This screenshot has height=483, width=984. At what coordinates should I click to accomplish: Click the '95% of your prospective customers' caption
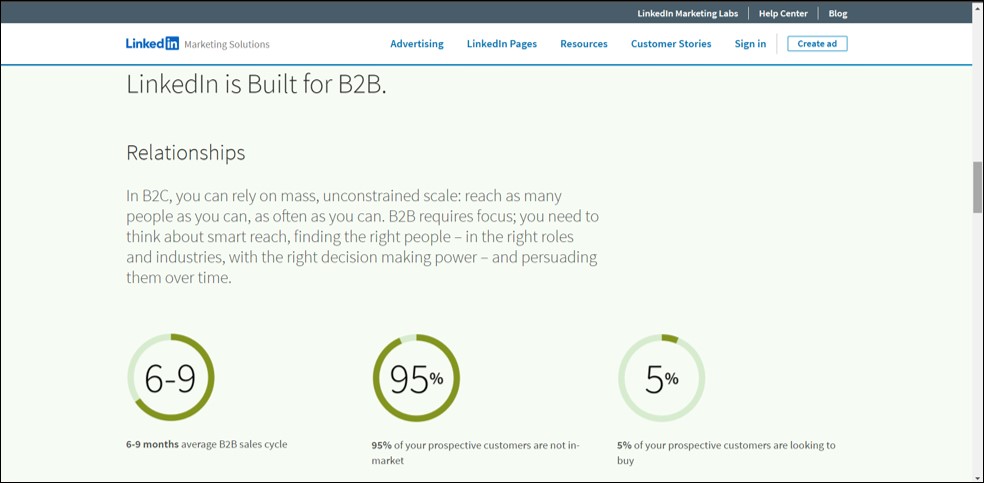click(x=476, y=452)
